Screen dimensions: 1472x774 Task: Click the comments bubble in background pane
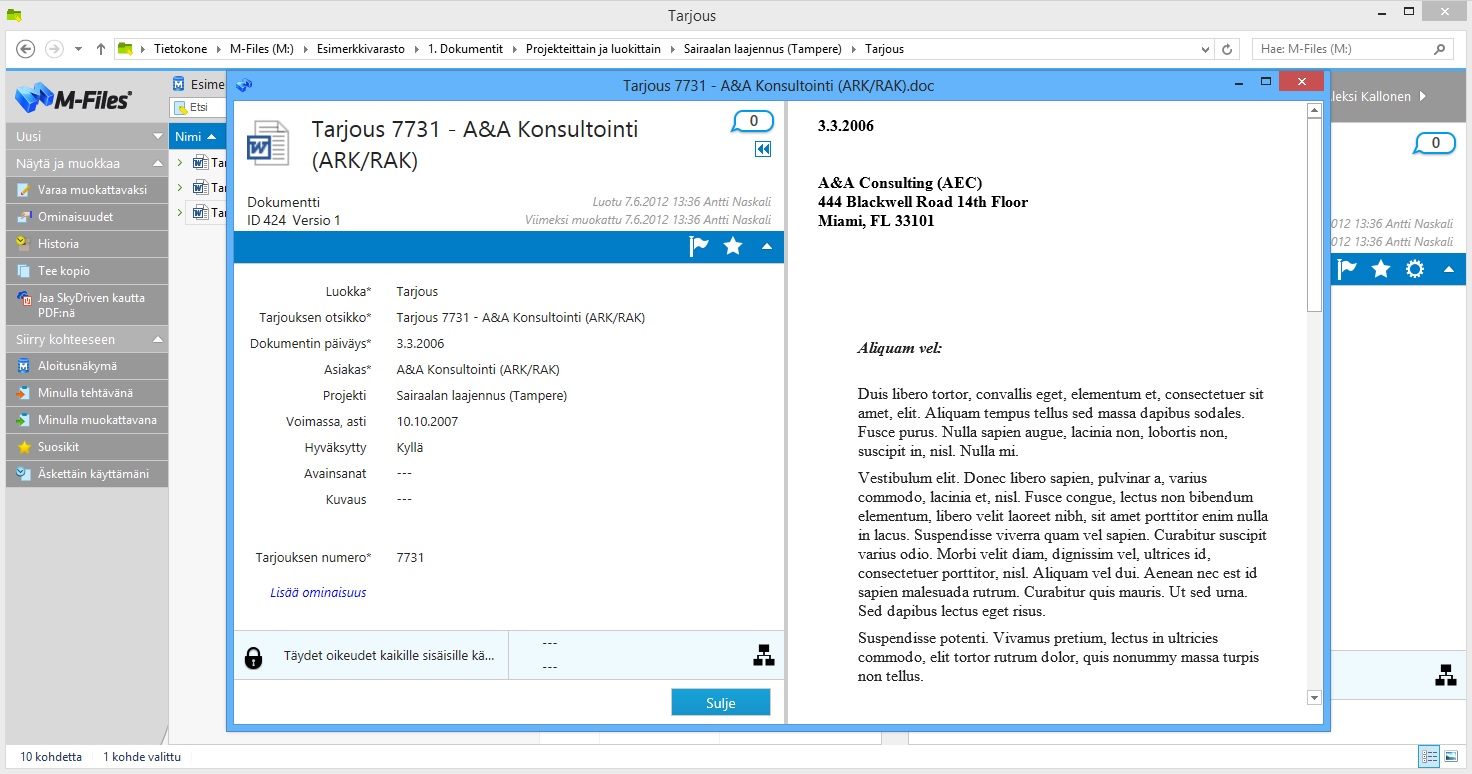click(x=1435, y=144)
